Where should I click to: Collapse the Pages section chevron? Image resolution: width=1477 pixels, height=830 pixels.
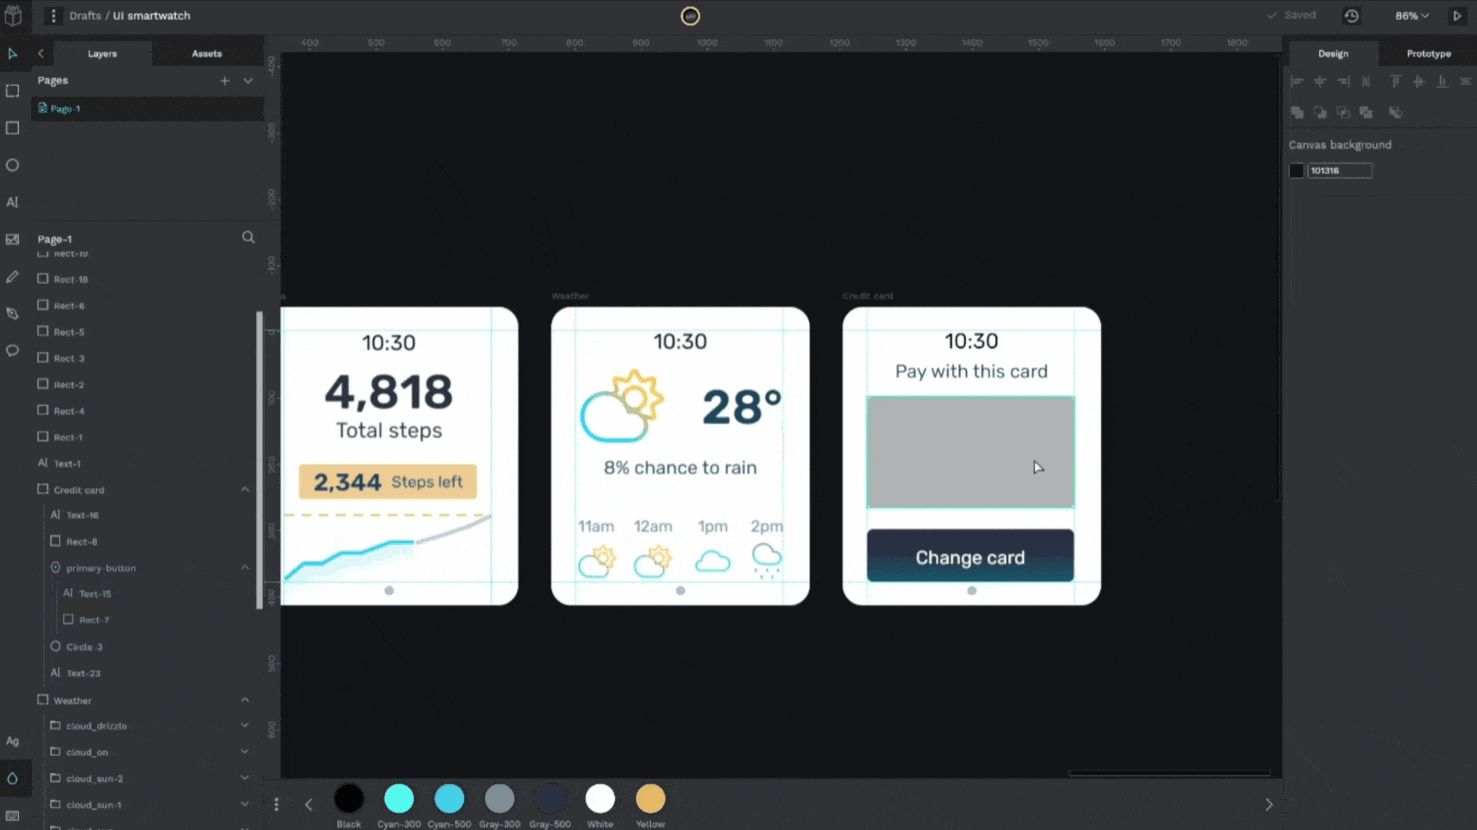click(248, 81)
